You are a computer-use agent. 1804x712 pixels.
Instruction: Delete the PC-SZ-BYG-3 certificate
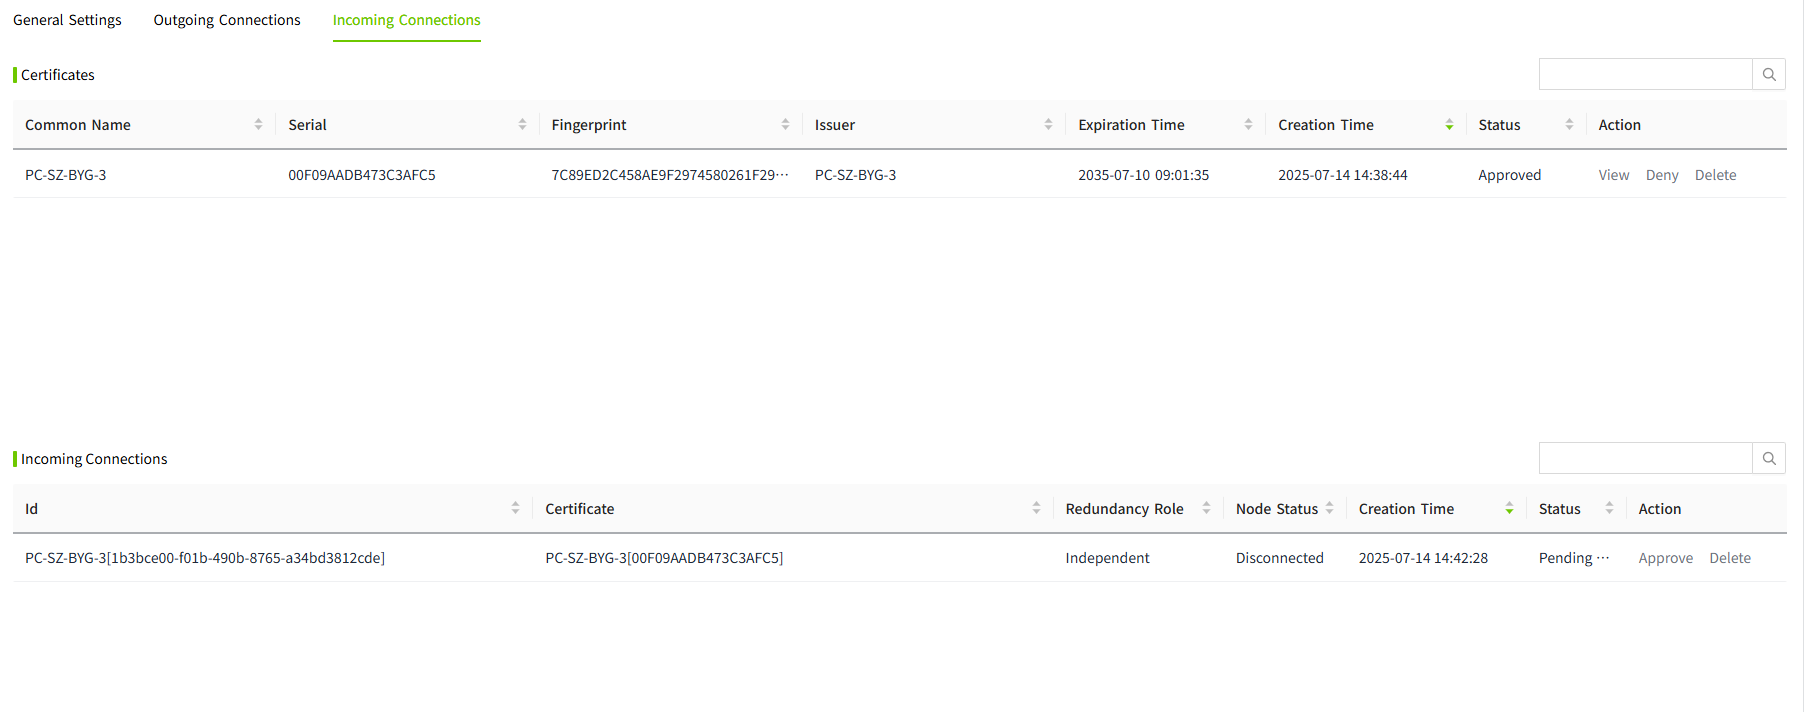coord(1715,175)
